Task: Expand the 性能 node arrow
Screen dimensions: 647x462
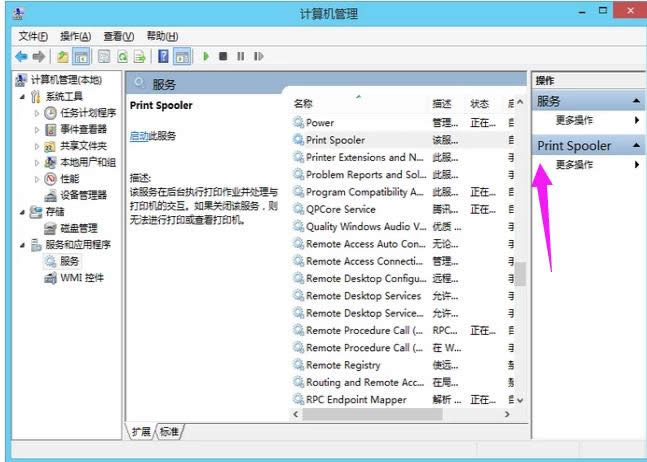Action: pyautogui.click(x=37, y=179)
